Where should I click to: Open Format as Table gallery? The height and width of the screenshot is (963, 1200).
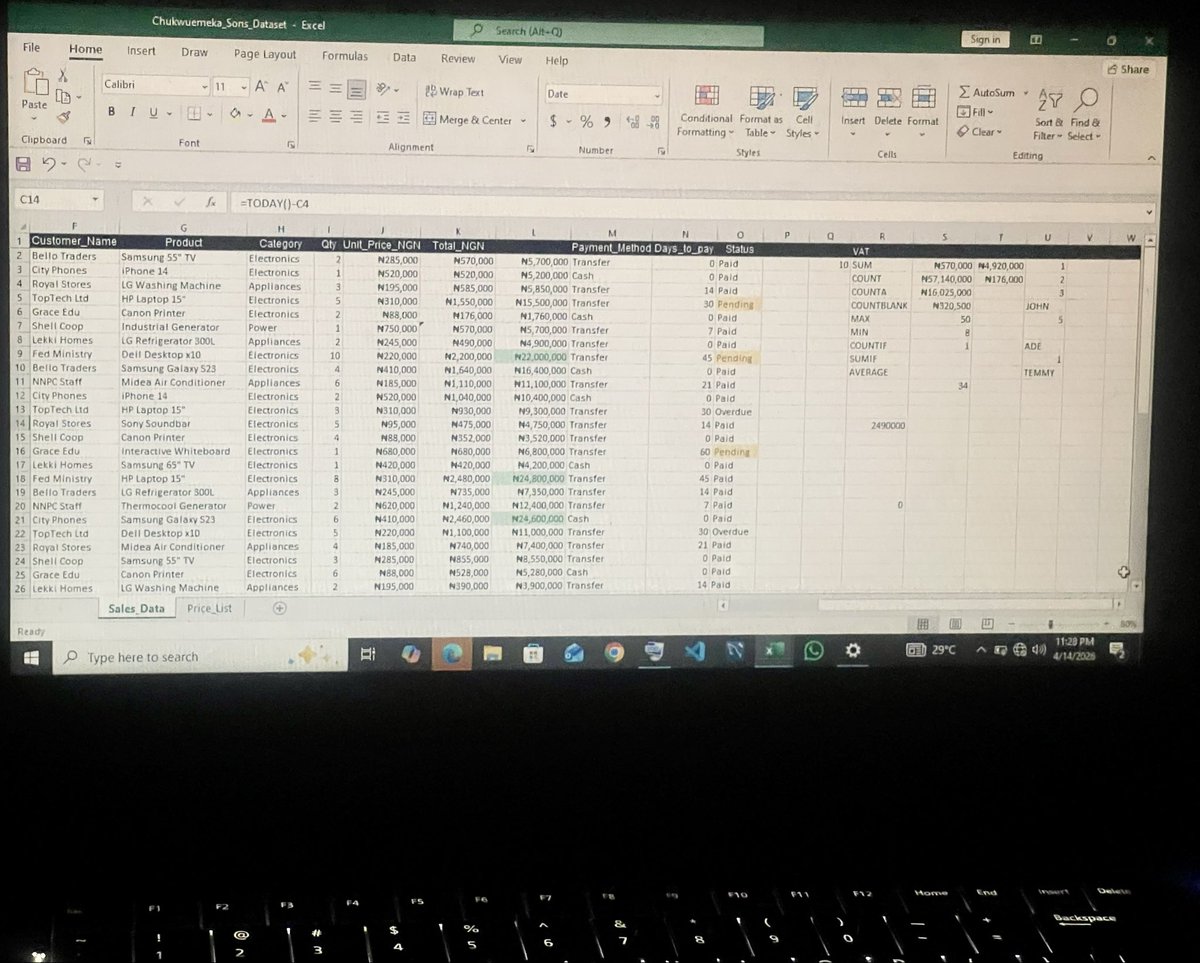762,110
